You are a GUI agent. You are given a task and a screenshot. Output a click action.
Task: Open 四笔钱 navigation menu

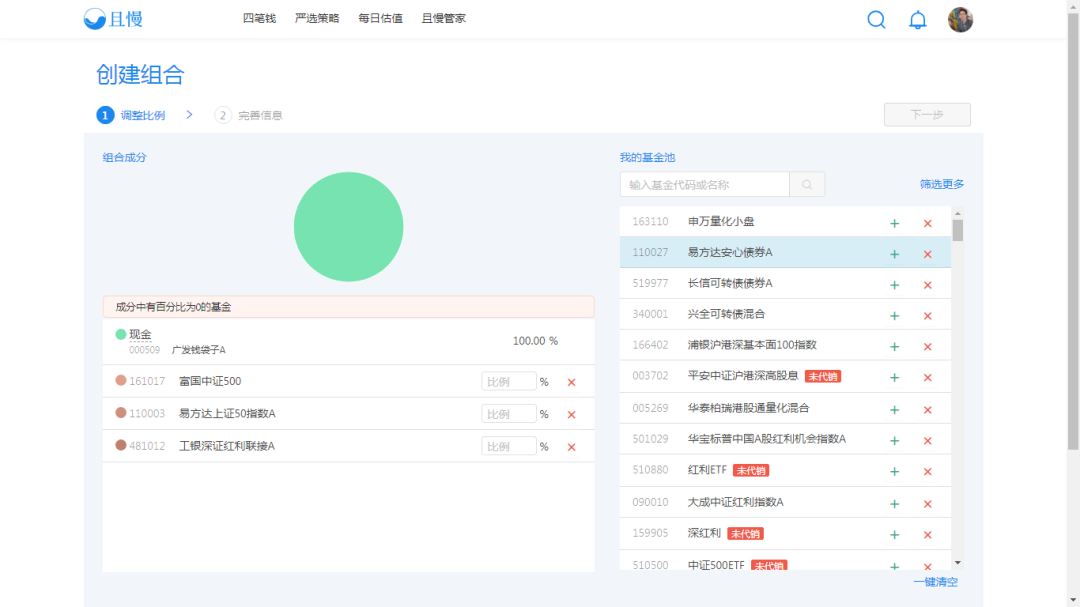(259, 19)
